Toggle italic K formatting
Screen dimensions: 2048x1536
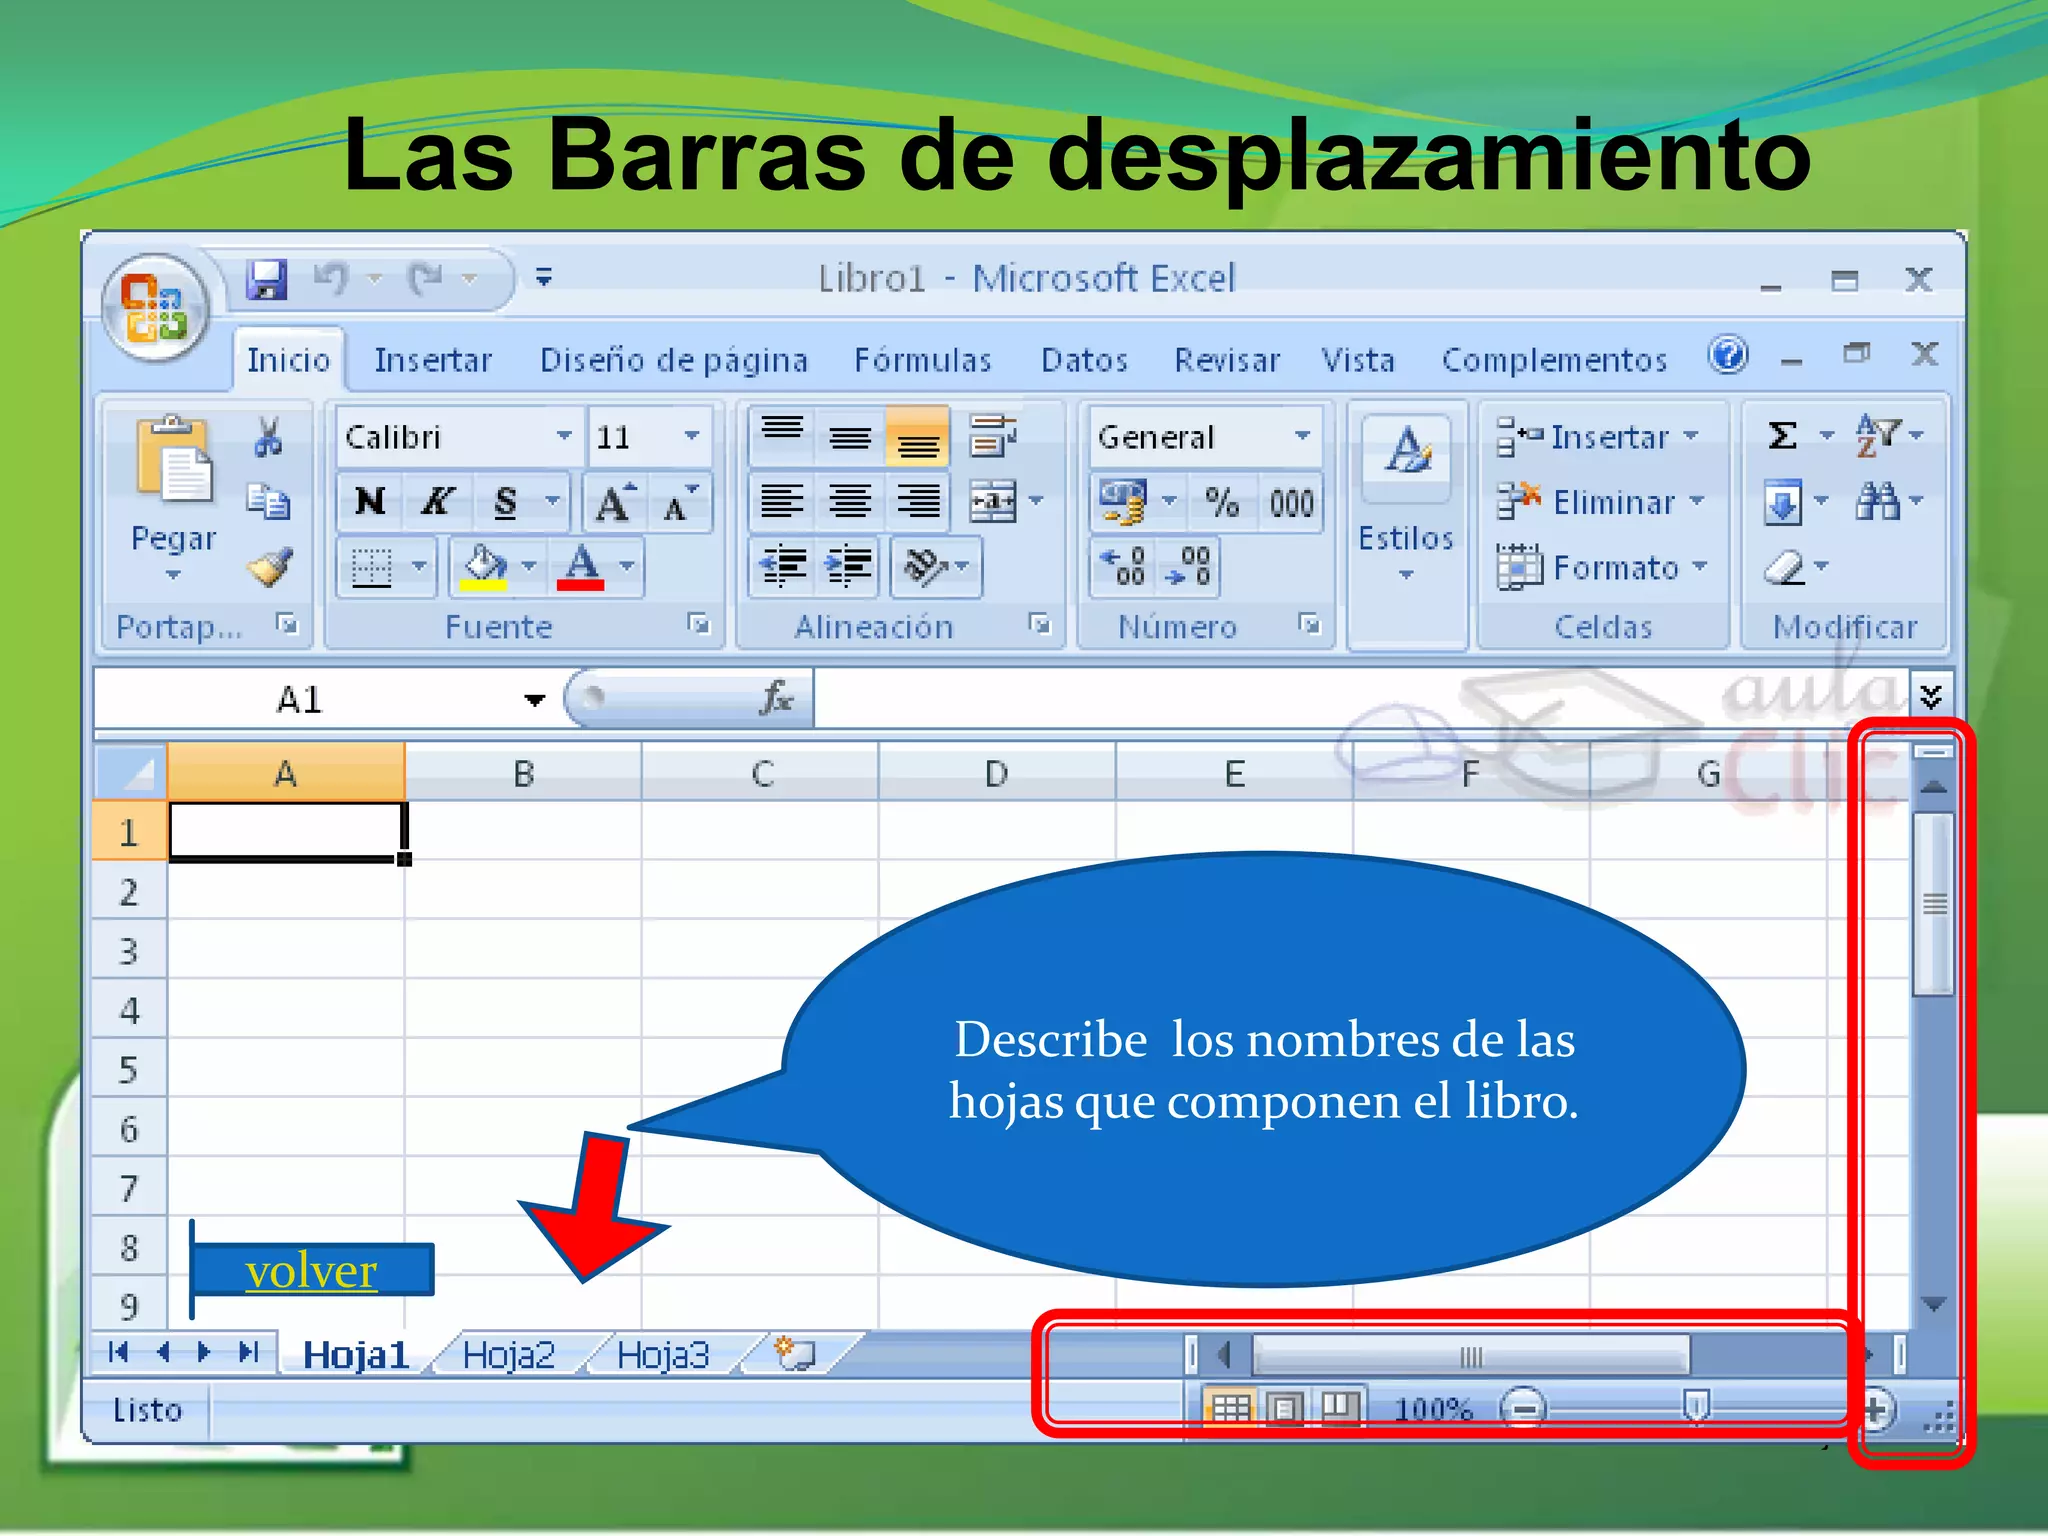tap(437, 501)
